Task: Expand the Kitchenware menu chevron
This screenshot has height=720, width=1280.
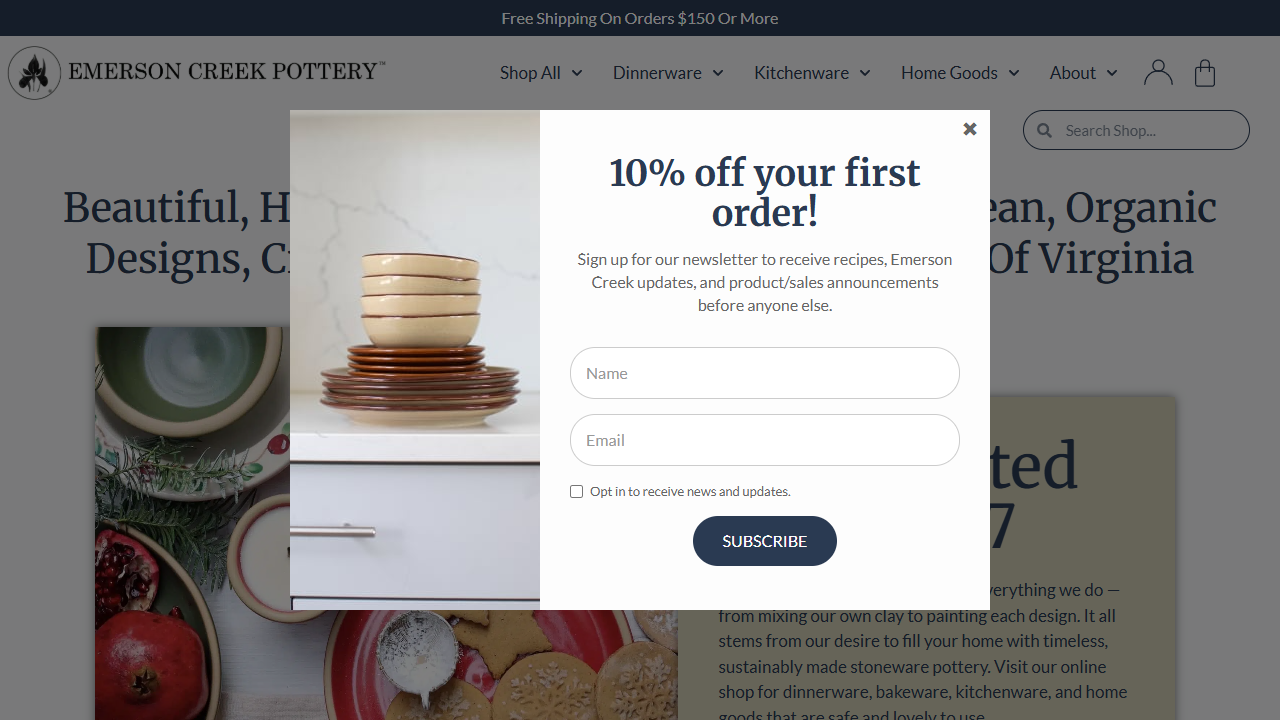Action: [865, 73]
